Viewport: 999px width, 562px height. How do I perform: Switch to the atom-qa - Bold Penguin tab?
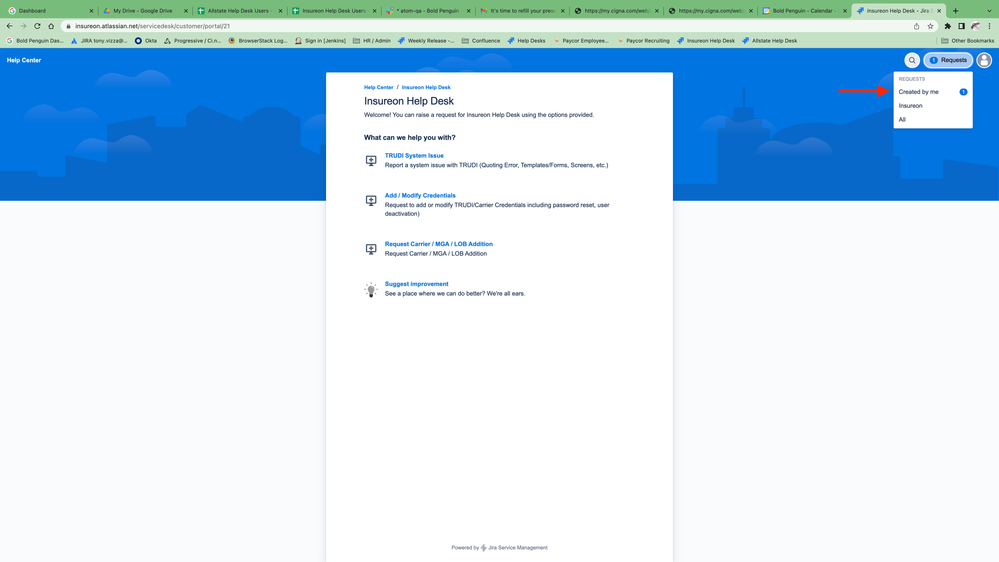click(427, 11)
